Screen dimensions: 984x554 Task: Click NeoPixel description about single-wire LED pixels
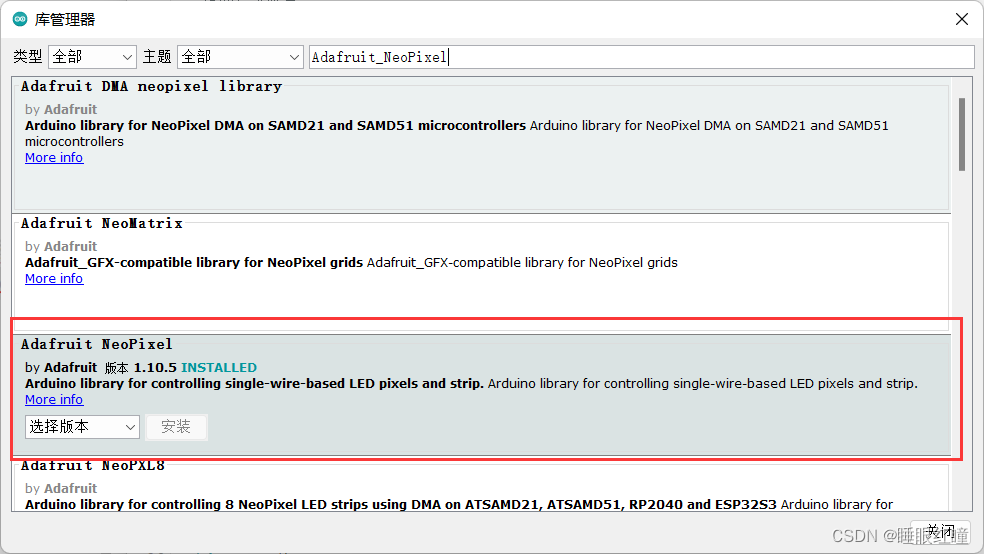471,383
